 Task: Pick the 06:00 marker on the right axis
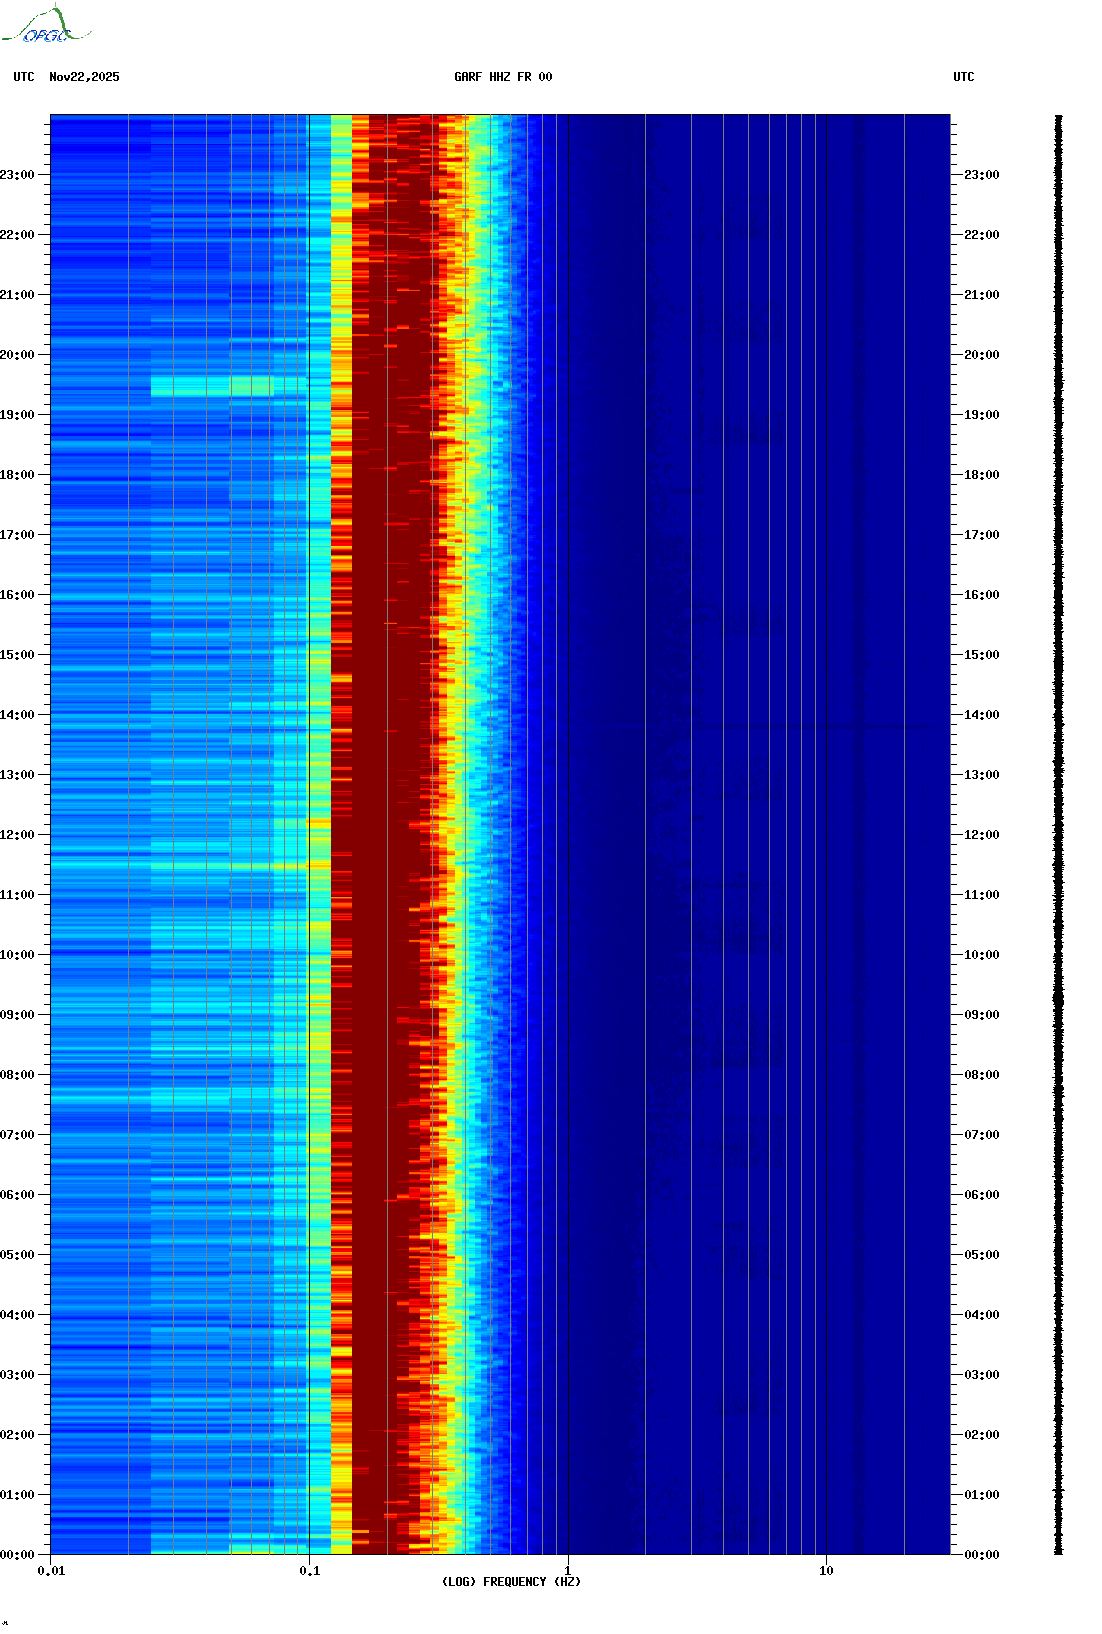pyautogui.click(x=981, y=1195)
